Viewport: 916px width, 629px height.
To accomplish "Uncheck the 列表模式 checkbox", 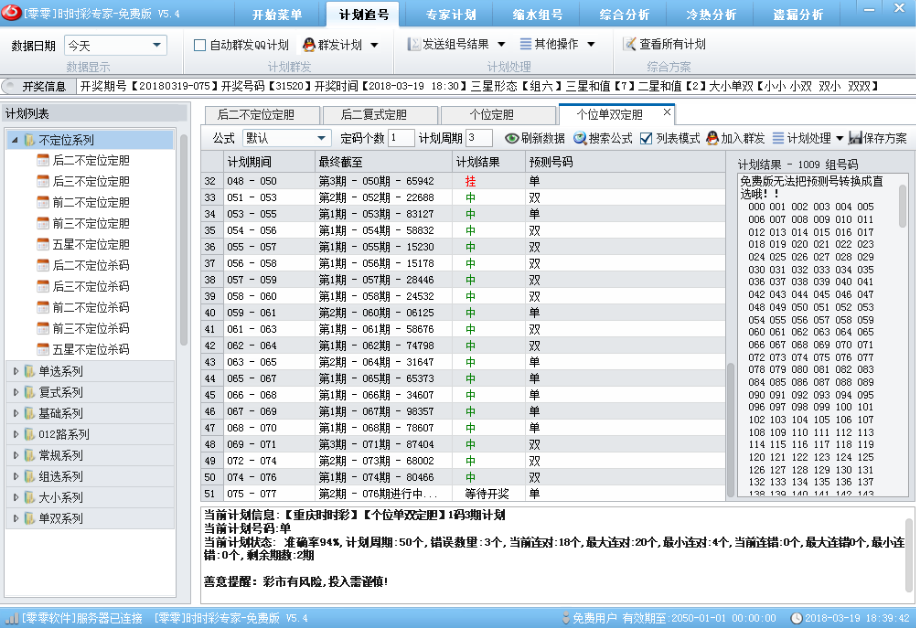I will click(646, 138).
